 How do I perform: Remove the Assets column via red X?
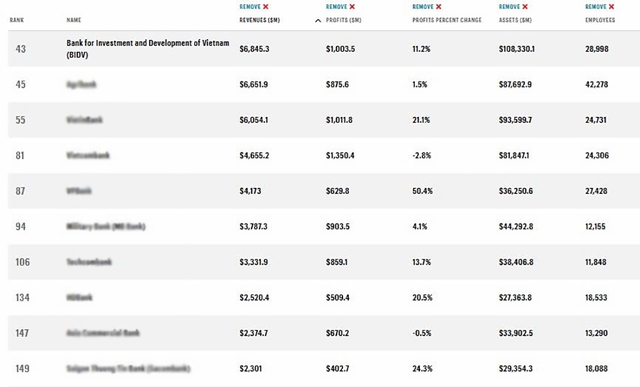(x=525, y=7)
